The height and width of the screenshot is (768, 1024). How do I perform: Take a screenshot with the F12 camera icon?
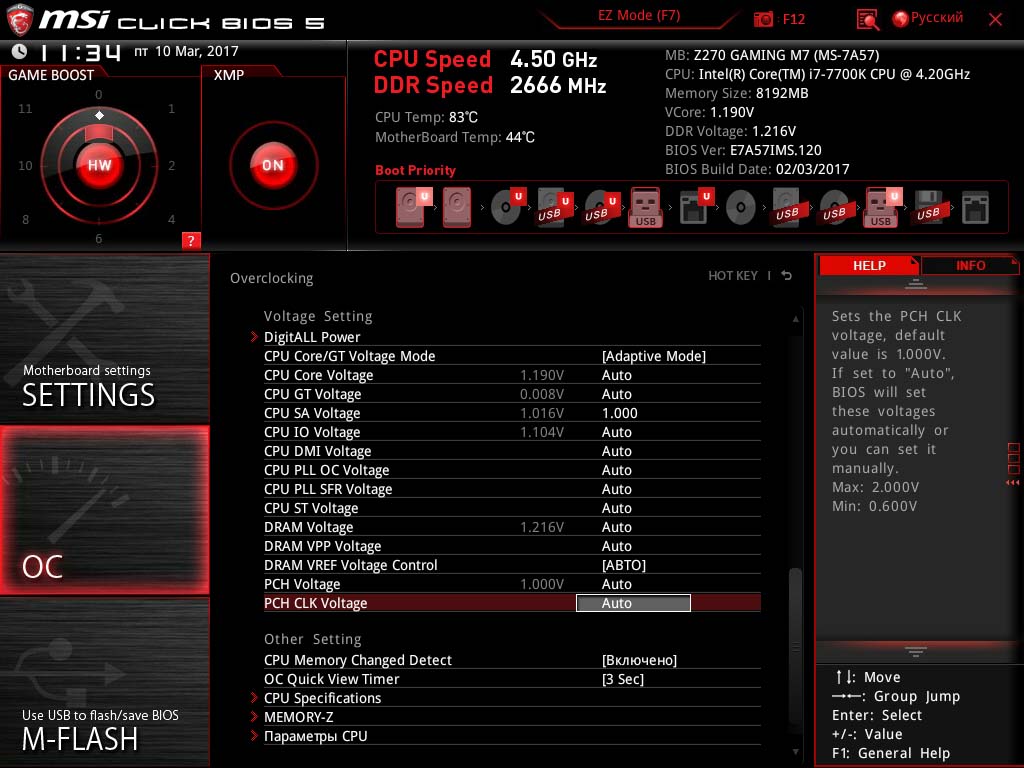pyautogui.click(x=763, y=19)
